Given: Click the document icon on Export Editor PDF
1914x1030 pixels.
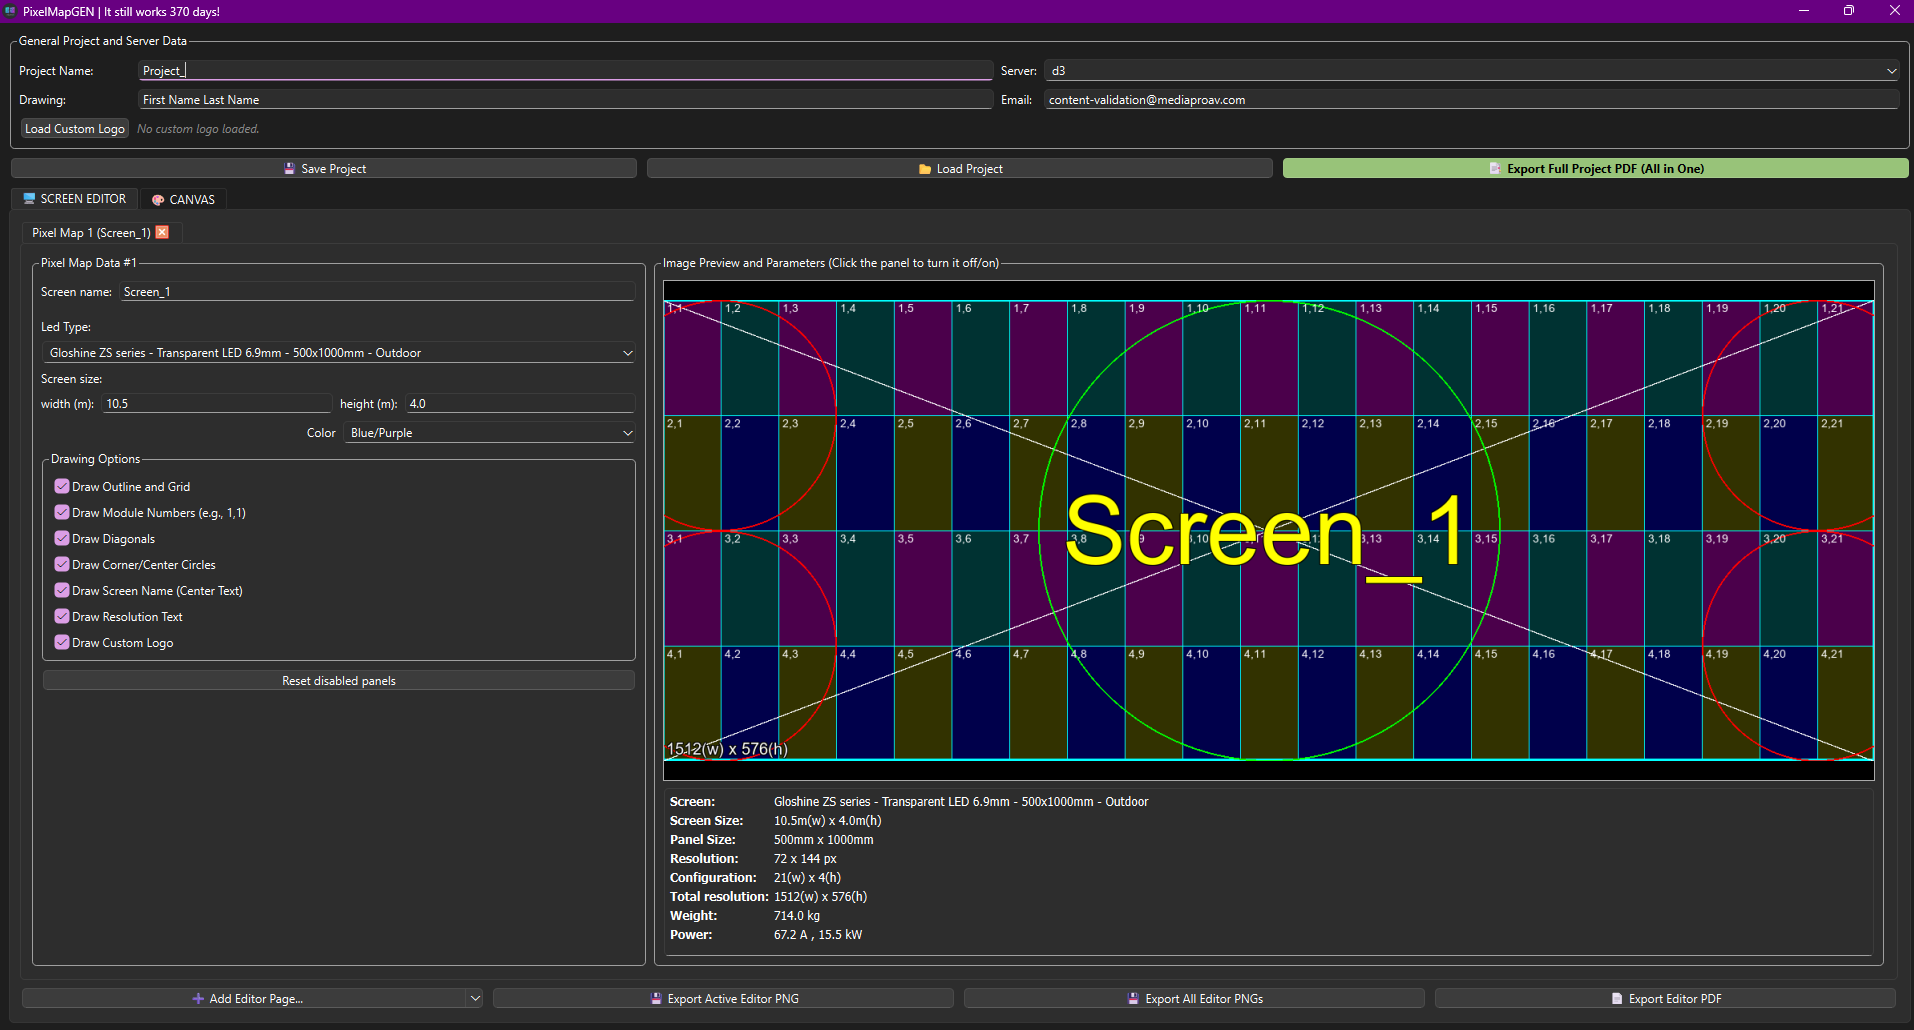Looking at the screenshot, I should (x=1617, y=999).
